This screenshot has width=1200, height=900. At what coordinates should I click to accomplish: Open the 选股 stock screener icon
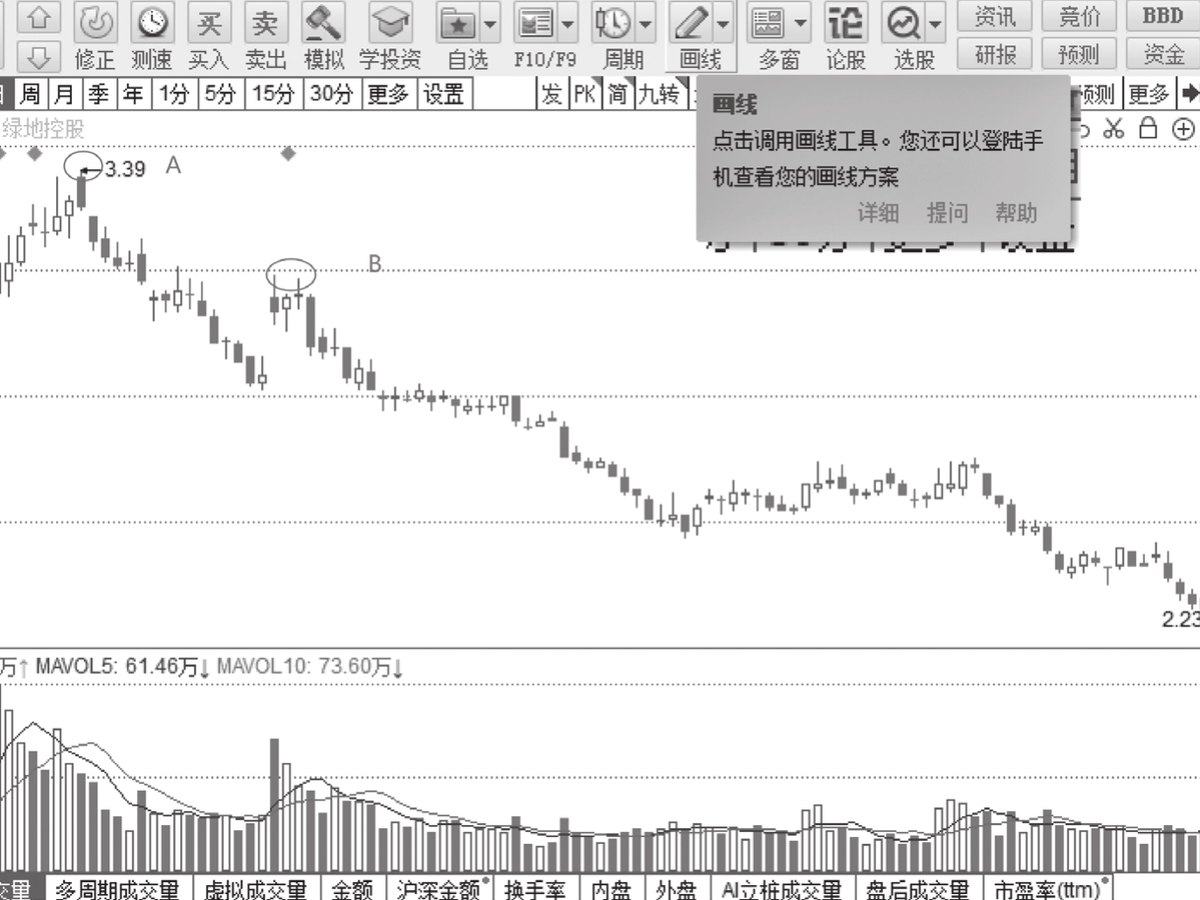(904, 22)
